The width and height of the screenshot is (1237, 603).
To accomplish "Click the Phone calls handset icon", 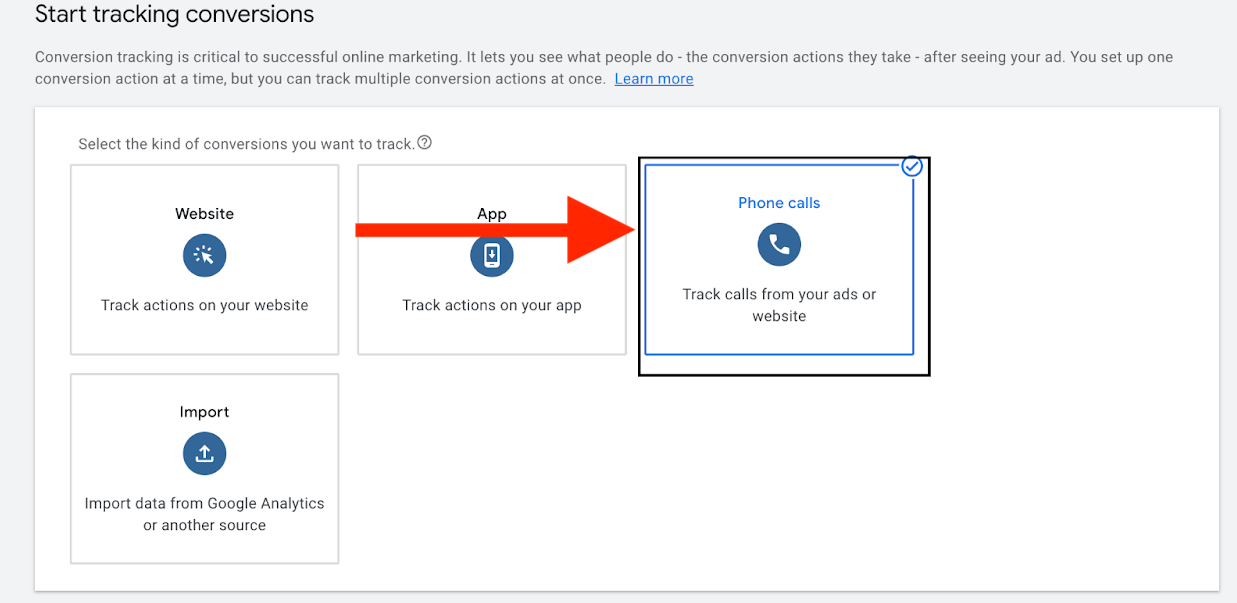I will [779, 244].
